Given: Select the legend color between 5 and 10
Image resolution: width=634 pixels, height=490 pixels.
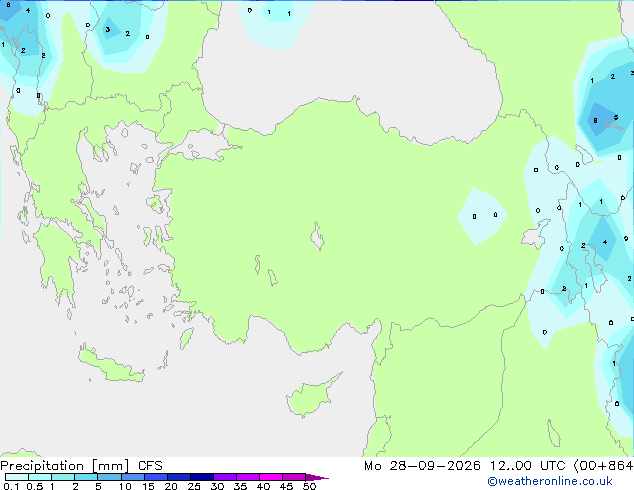Looking at the screenshot, I should pyautogui.click(x=109, y=477).
